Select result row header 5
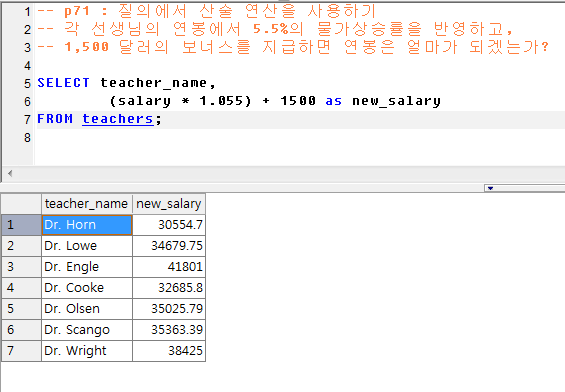This screenshot has height=392, width=565. pyautogui.click(x=21, y=308)
